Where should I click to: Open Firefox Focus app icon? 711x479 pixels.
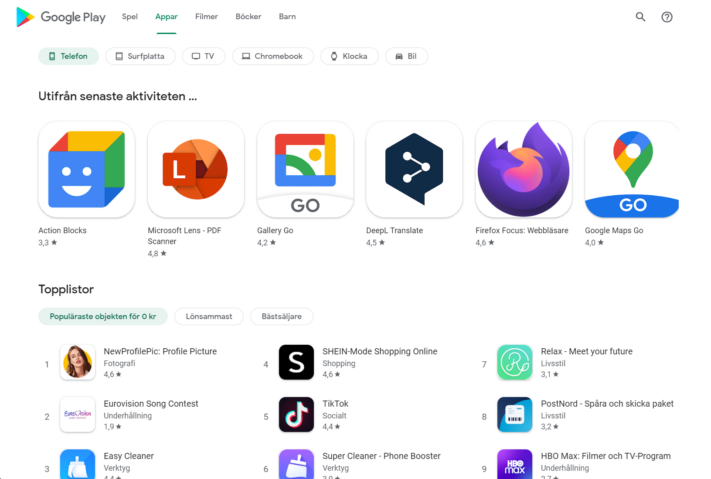(524, 169)
